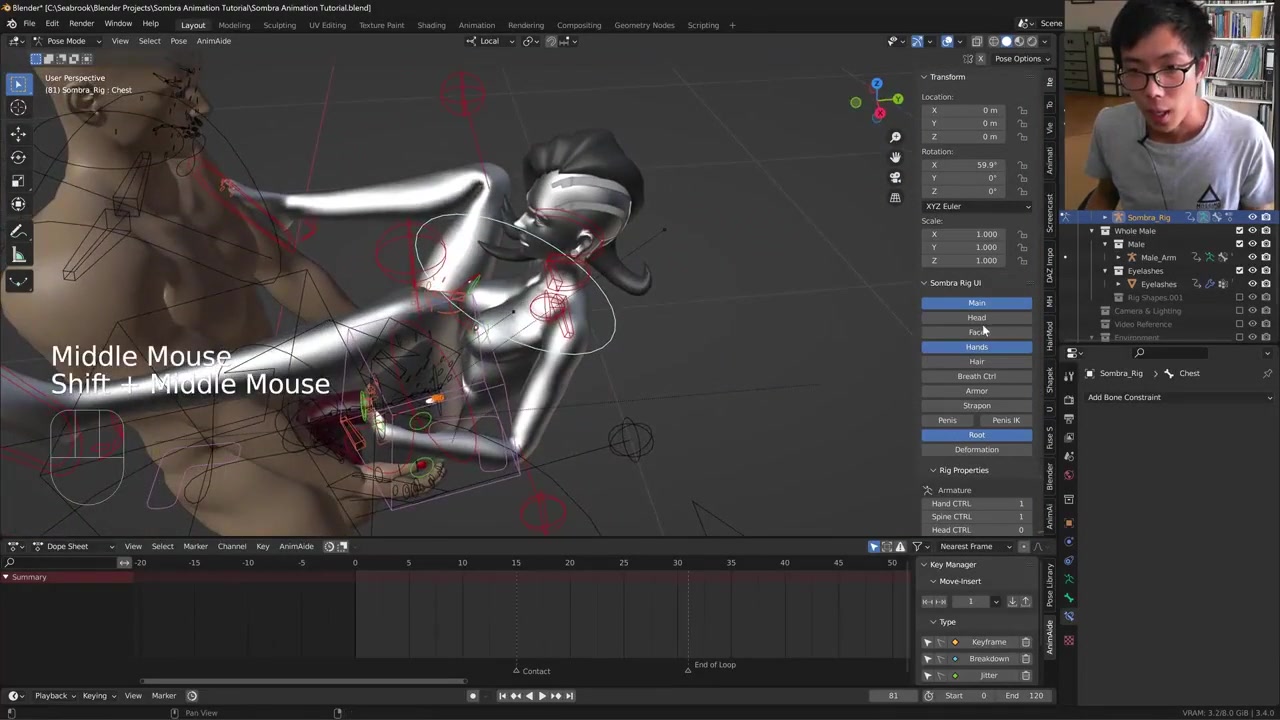Click the Hand CTRL slider

tap(977, 504)
